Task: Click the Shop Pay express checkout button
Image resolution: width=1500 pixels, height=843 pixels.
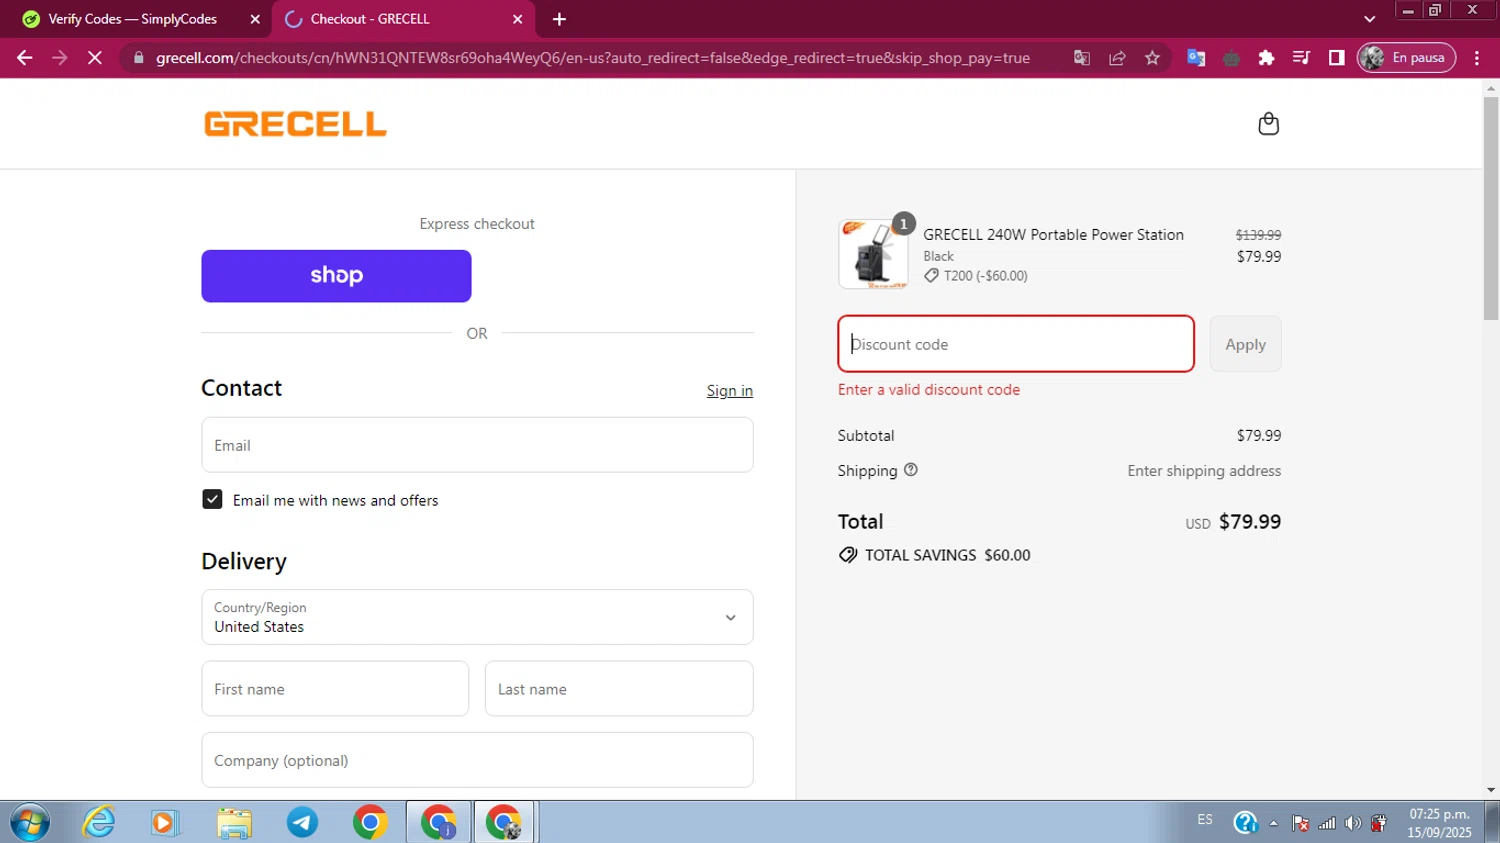Action: 336,276
